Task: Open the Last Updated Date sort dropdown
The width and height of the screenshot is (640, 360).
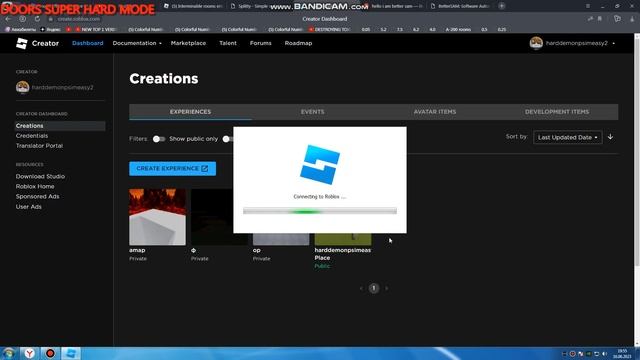Action: point(567,138)
